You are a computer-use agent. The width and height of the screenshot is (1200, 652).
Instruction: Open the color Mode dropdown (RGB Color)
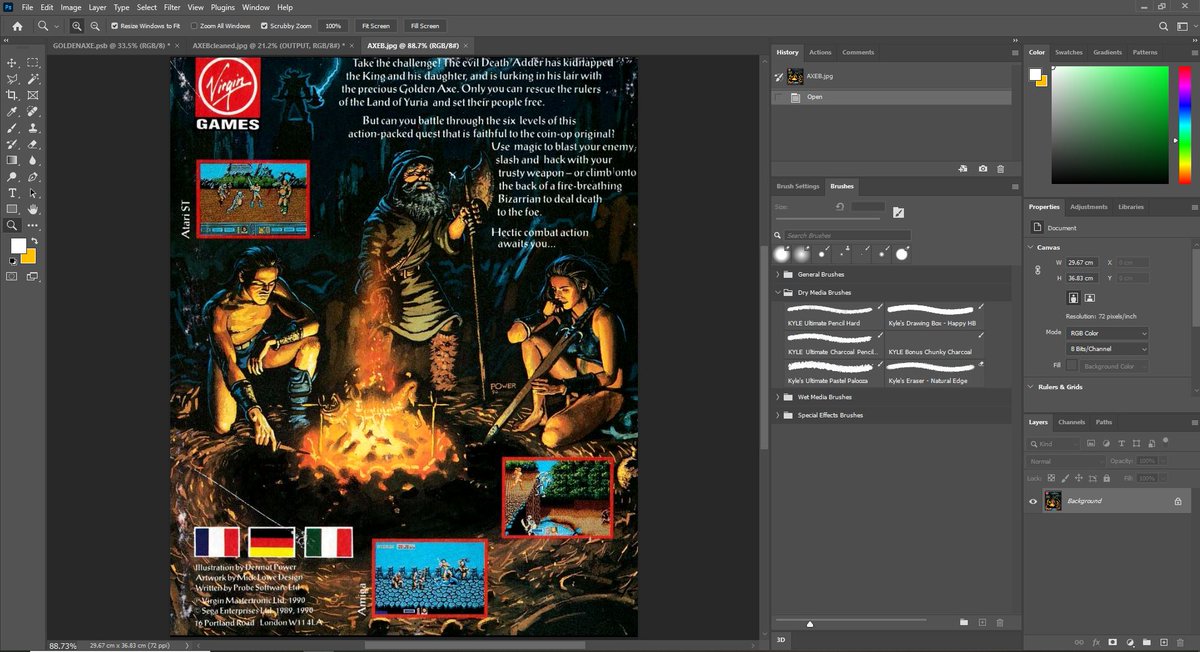tap(1107, 332)
